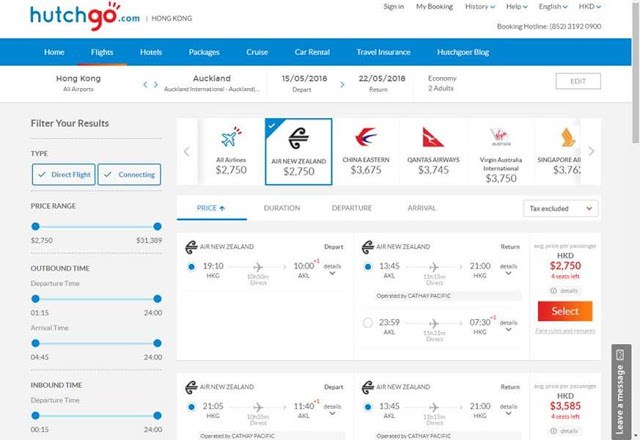Click price range minimum handle at $2,750
This screenshot has width=640, height=440.
[x=36, y=227]
